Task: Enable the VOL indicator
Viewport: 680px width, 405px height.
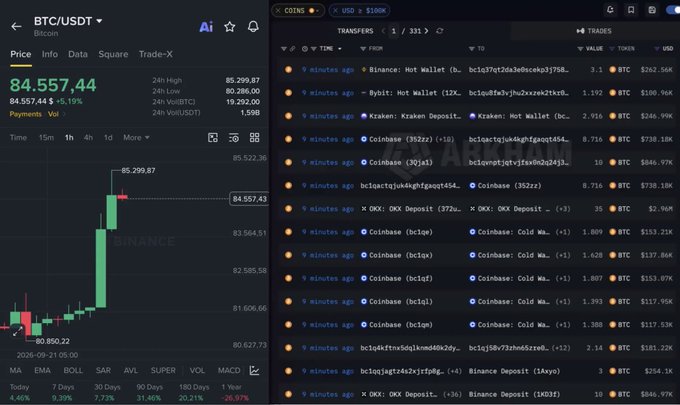Action: (197, 370)
